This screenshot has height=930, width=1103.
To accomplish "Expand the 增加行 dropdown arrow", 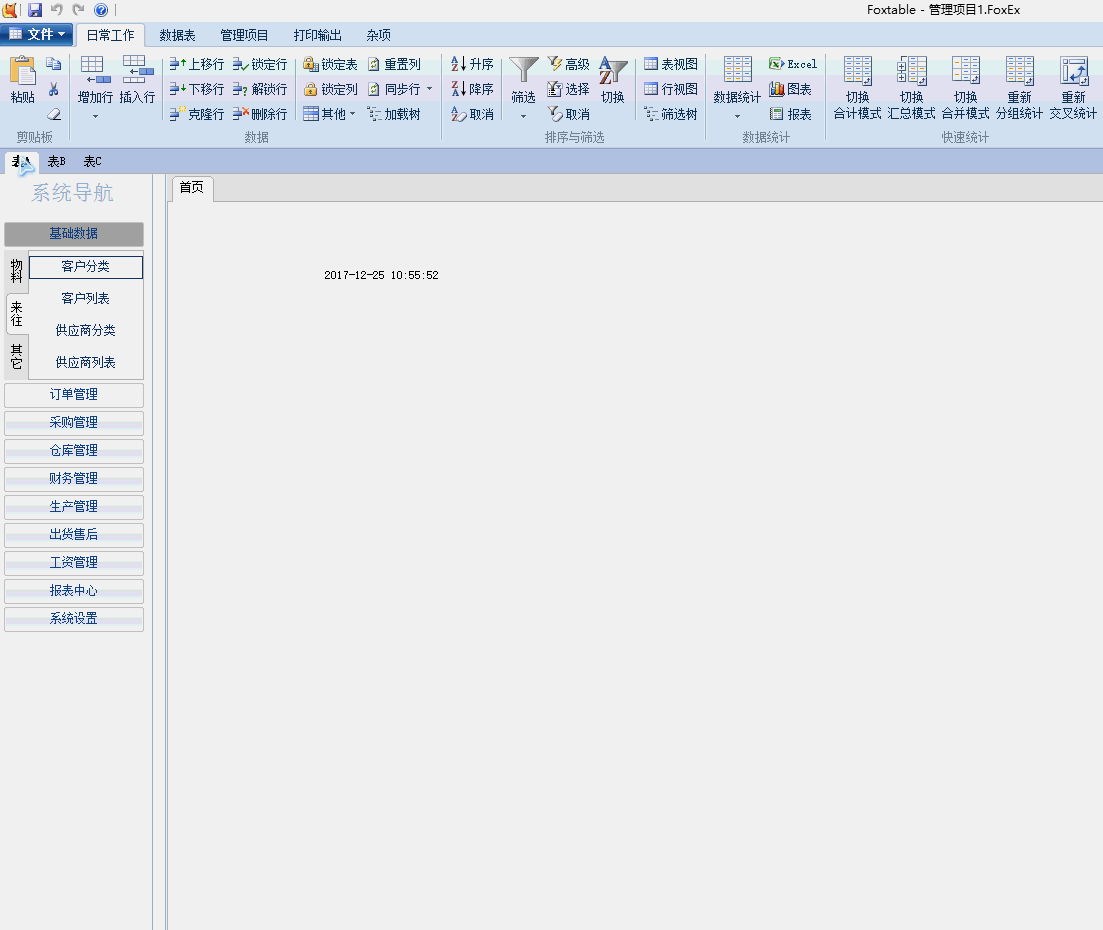I will 95,116.
